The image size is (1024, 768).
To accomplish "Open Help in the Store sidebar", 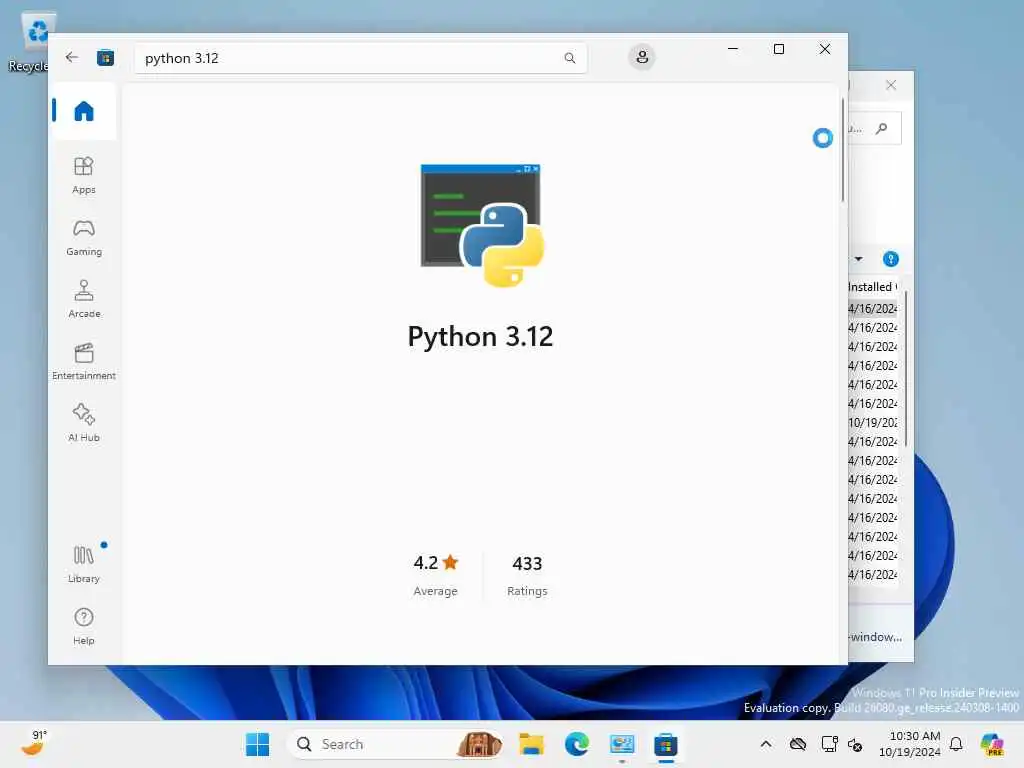I will 84,626.
